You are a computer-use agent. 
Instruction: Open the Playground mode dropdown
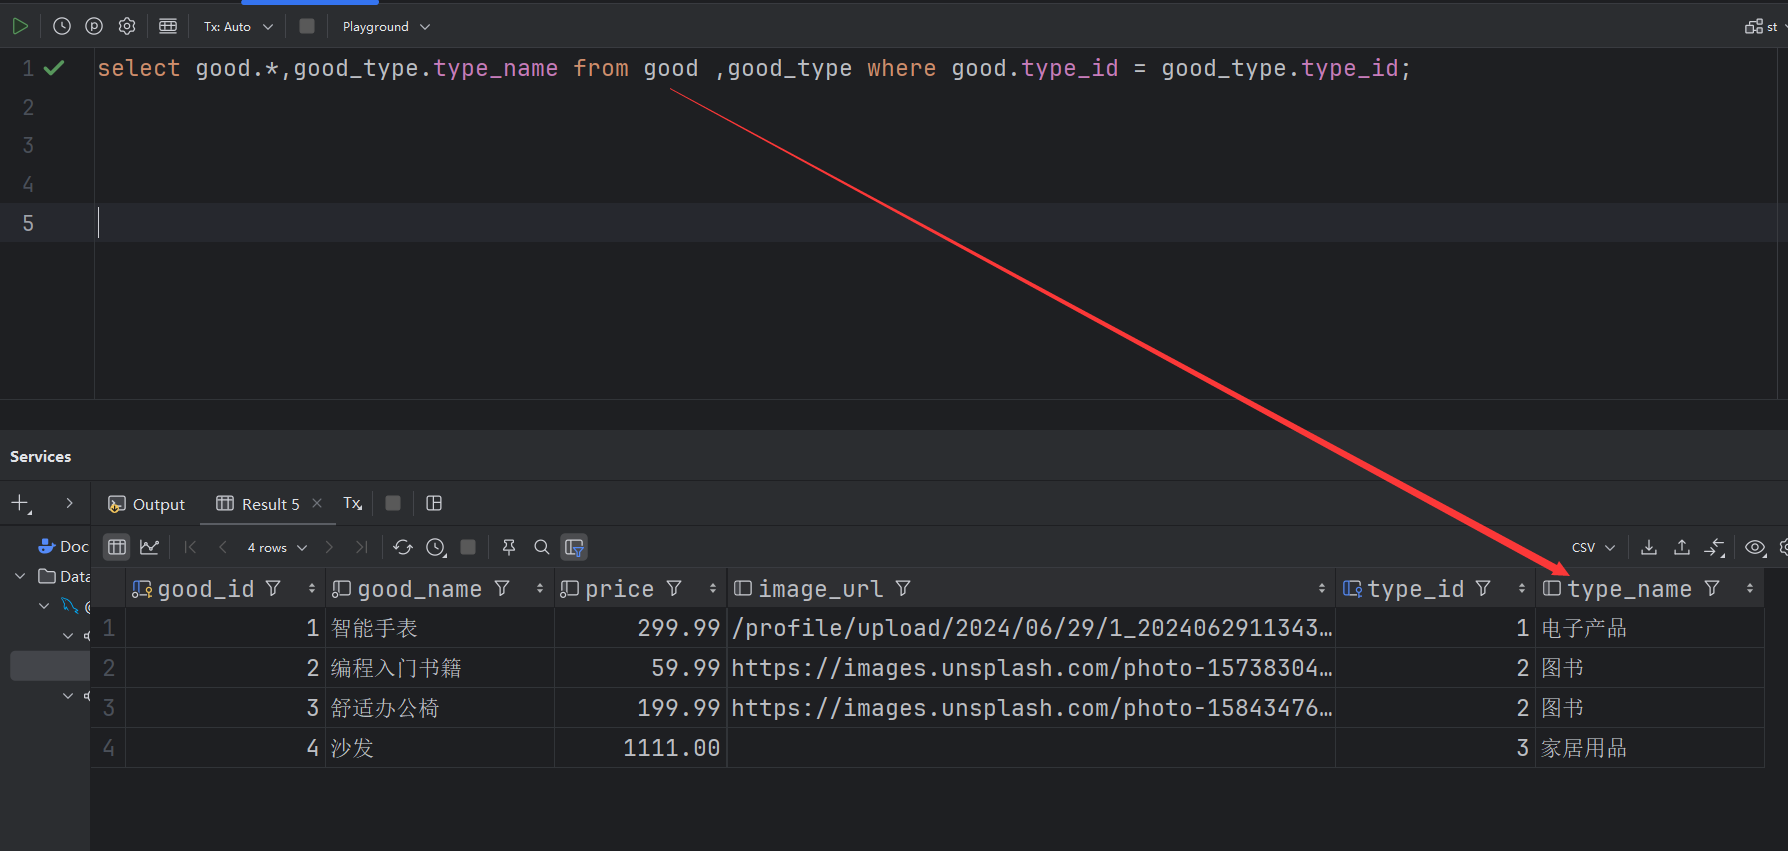(386, 27)
